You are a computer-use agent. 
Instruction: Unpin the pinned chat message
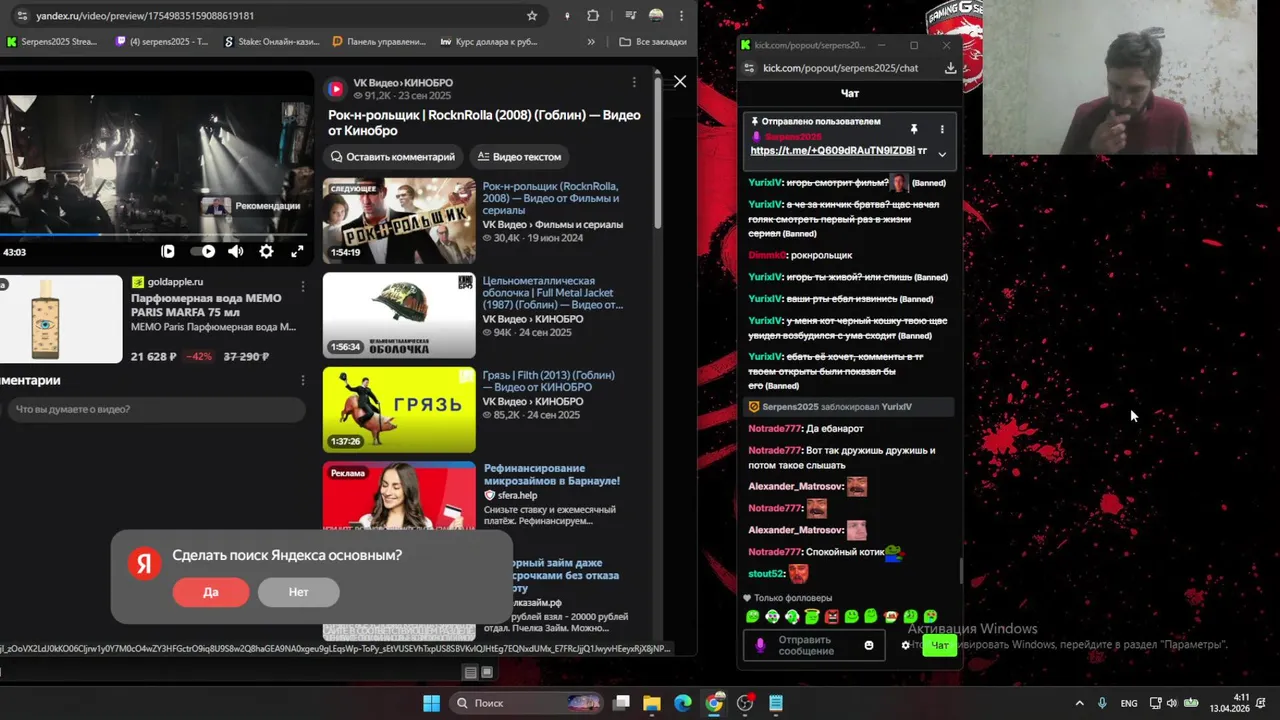coord(913,130)
